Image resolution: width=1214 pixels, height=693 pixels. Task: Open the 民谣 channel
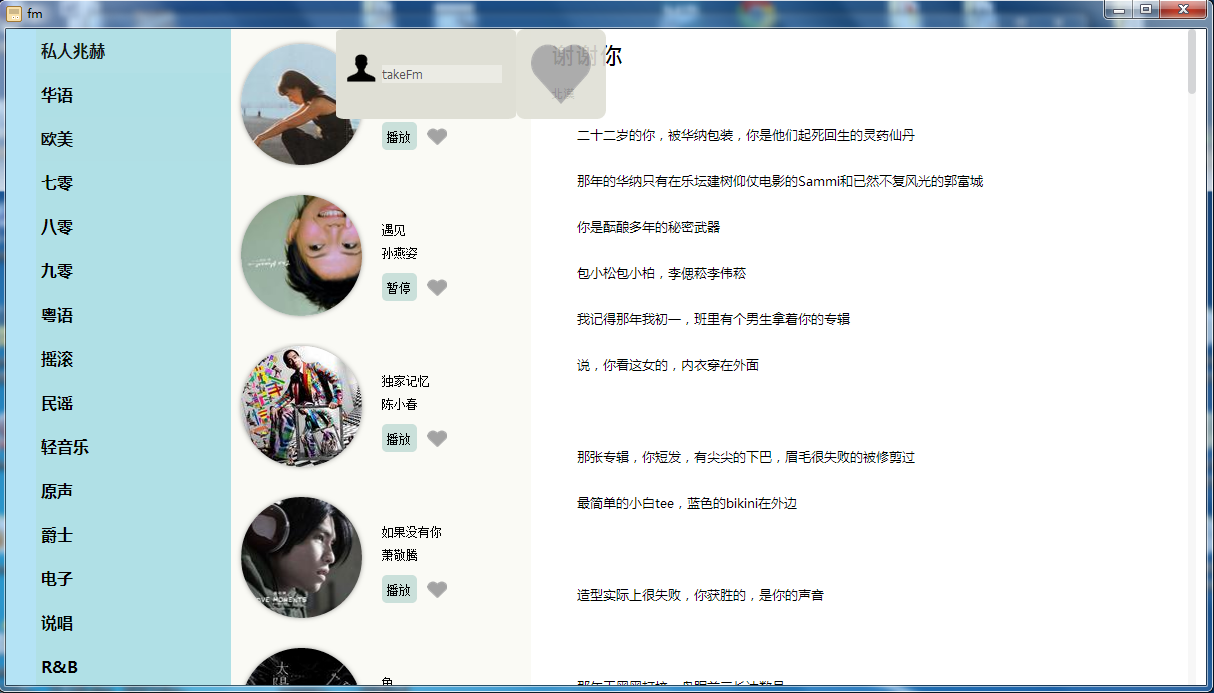coord(57,403)
